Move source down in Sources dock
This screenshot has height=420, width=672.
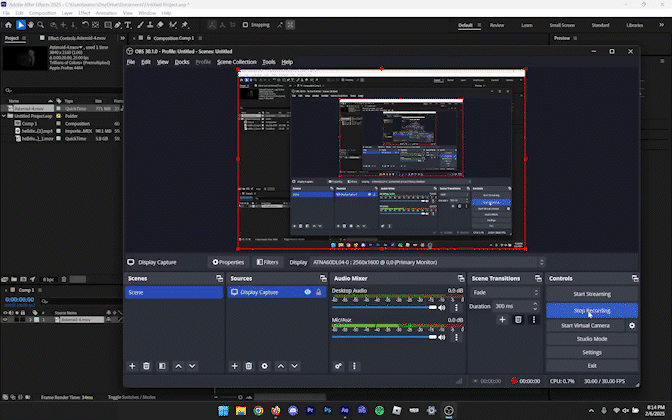[x=294, y=366]
